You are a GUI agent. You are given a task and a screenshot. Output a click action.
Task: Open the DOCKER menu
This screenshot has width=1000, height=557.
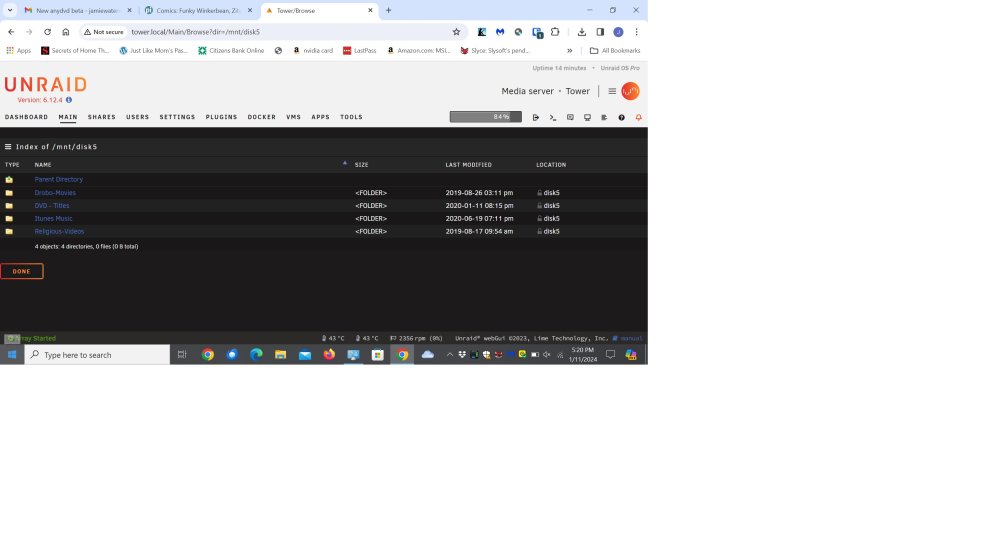coord(262,117)
